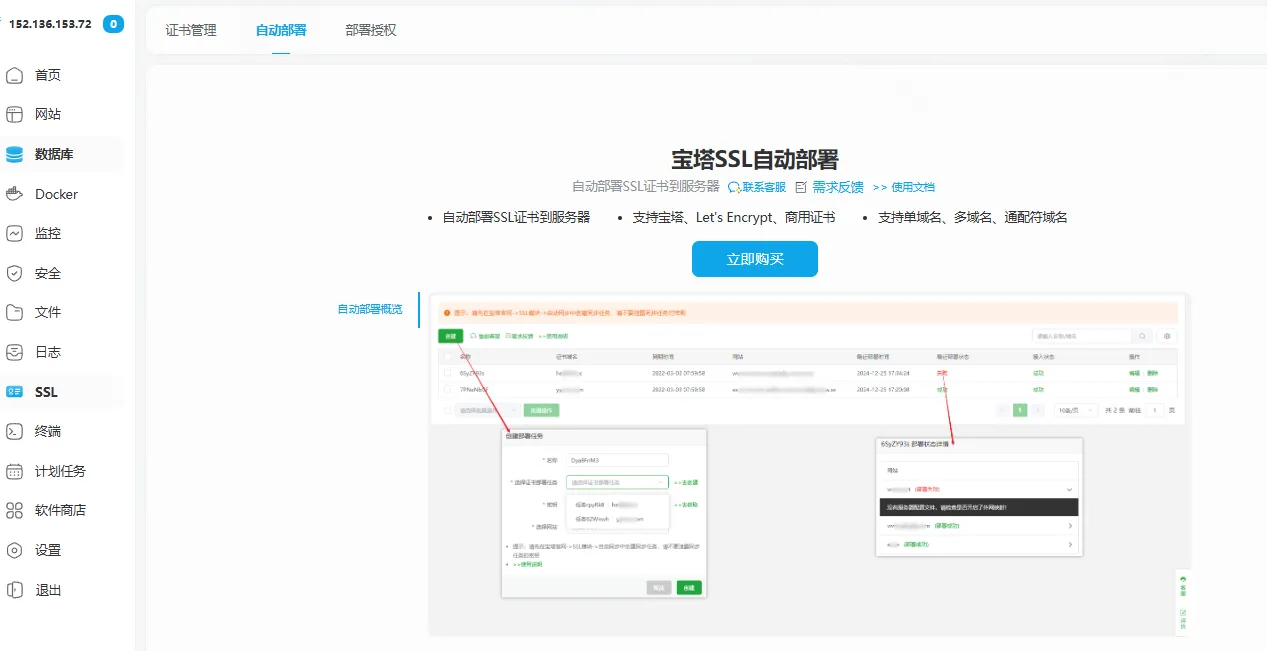Click the blue notification badge beside IP address
This screenshot has width=1267, height=651.
tap(114, 24)
